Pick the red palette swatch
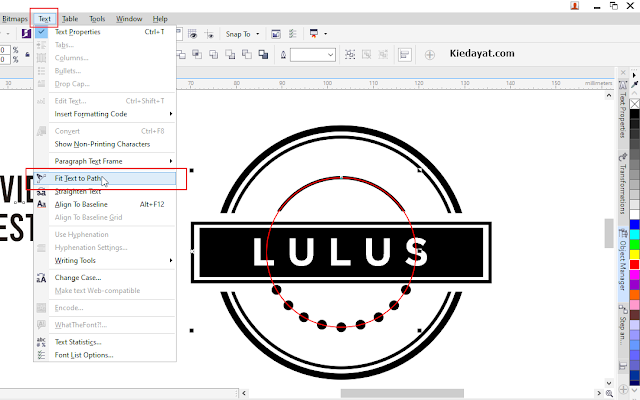Viewport: 640px width, 400px height. (634, 264)
